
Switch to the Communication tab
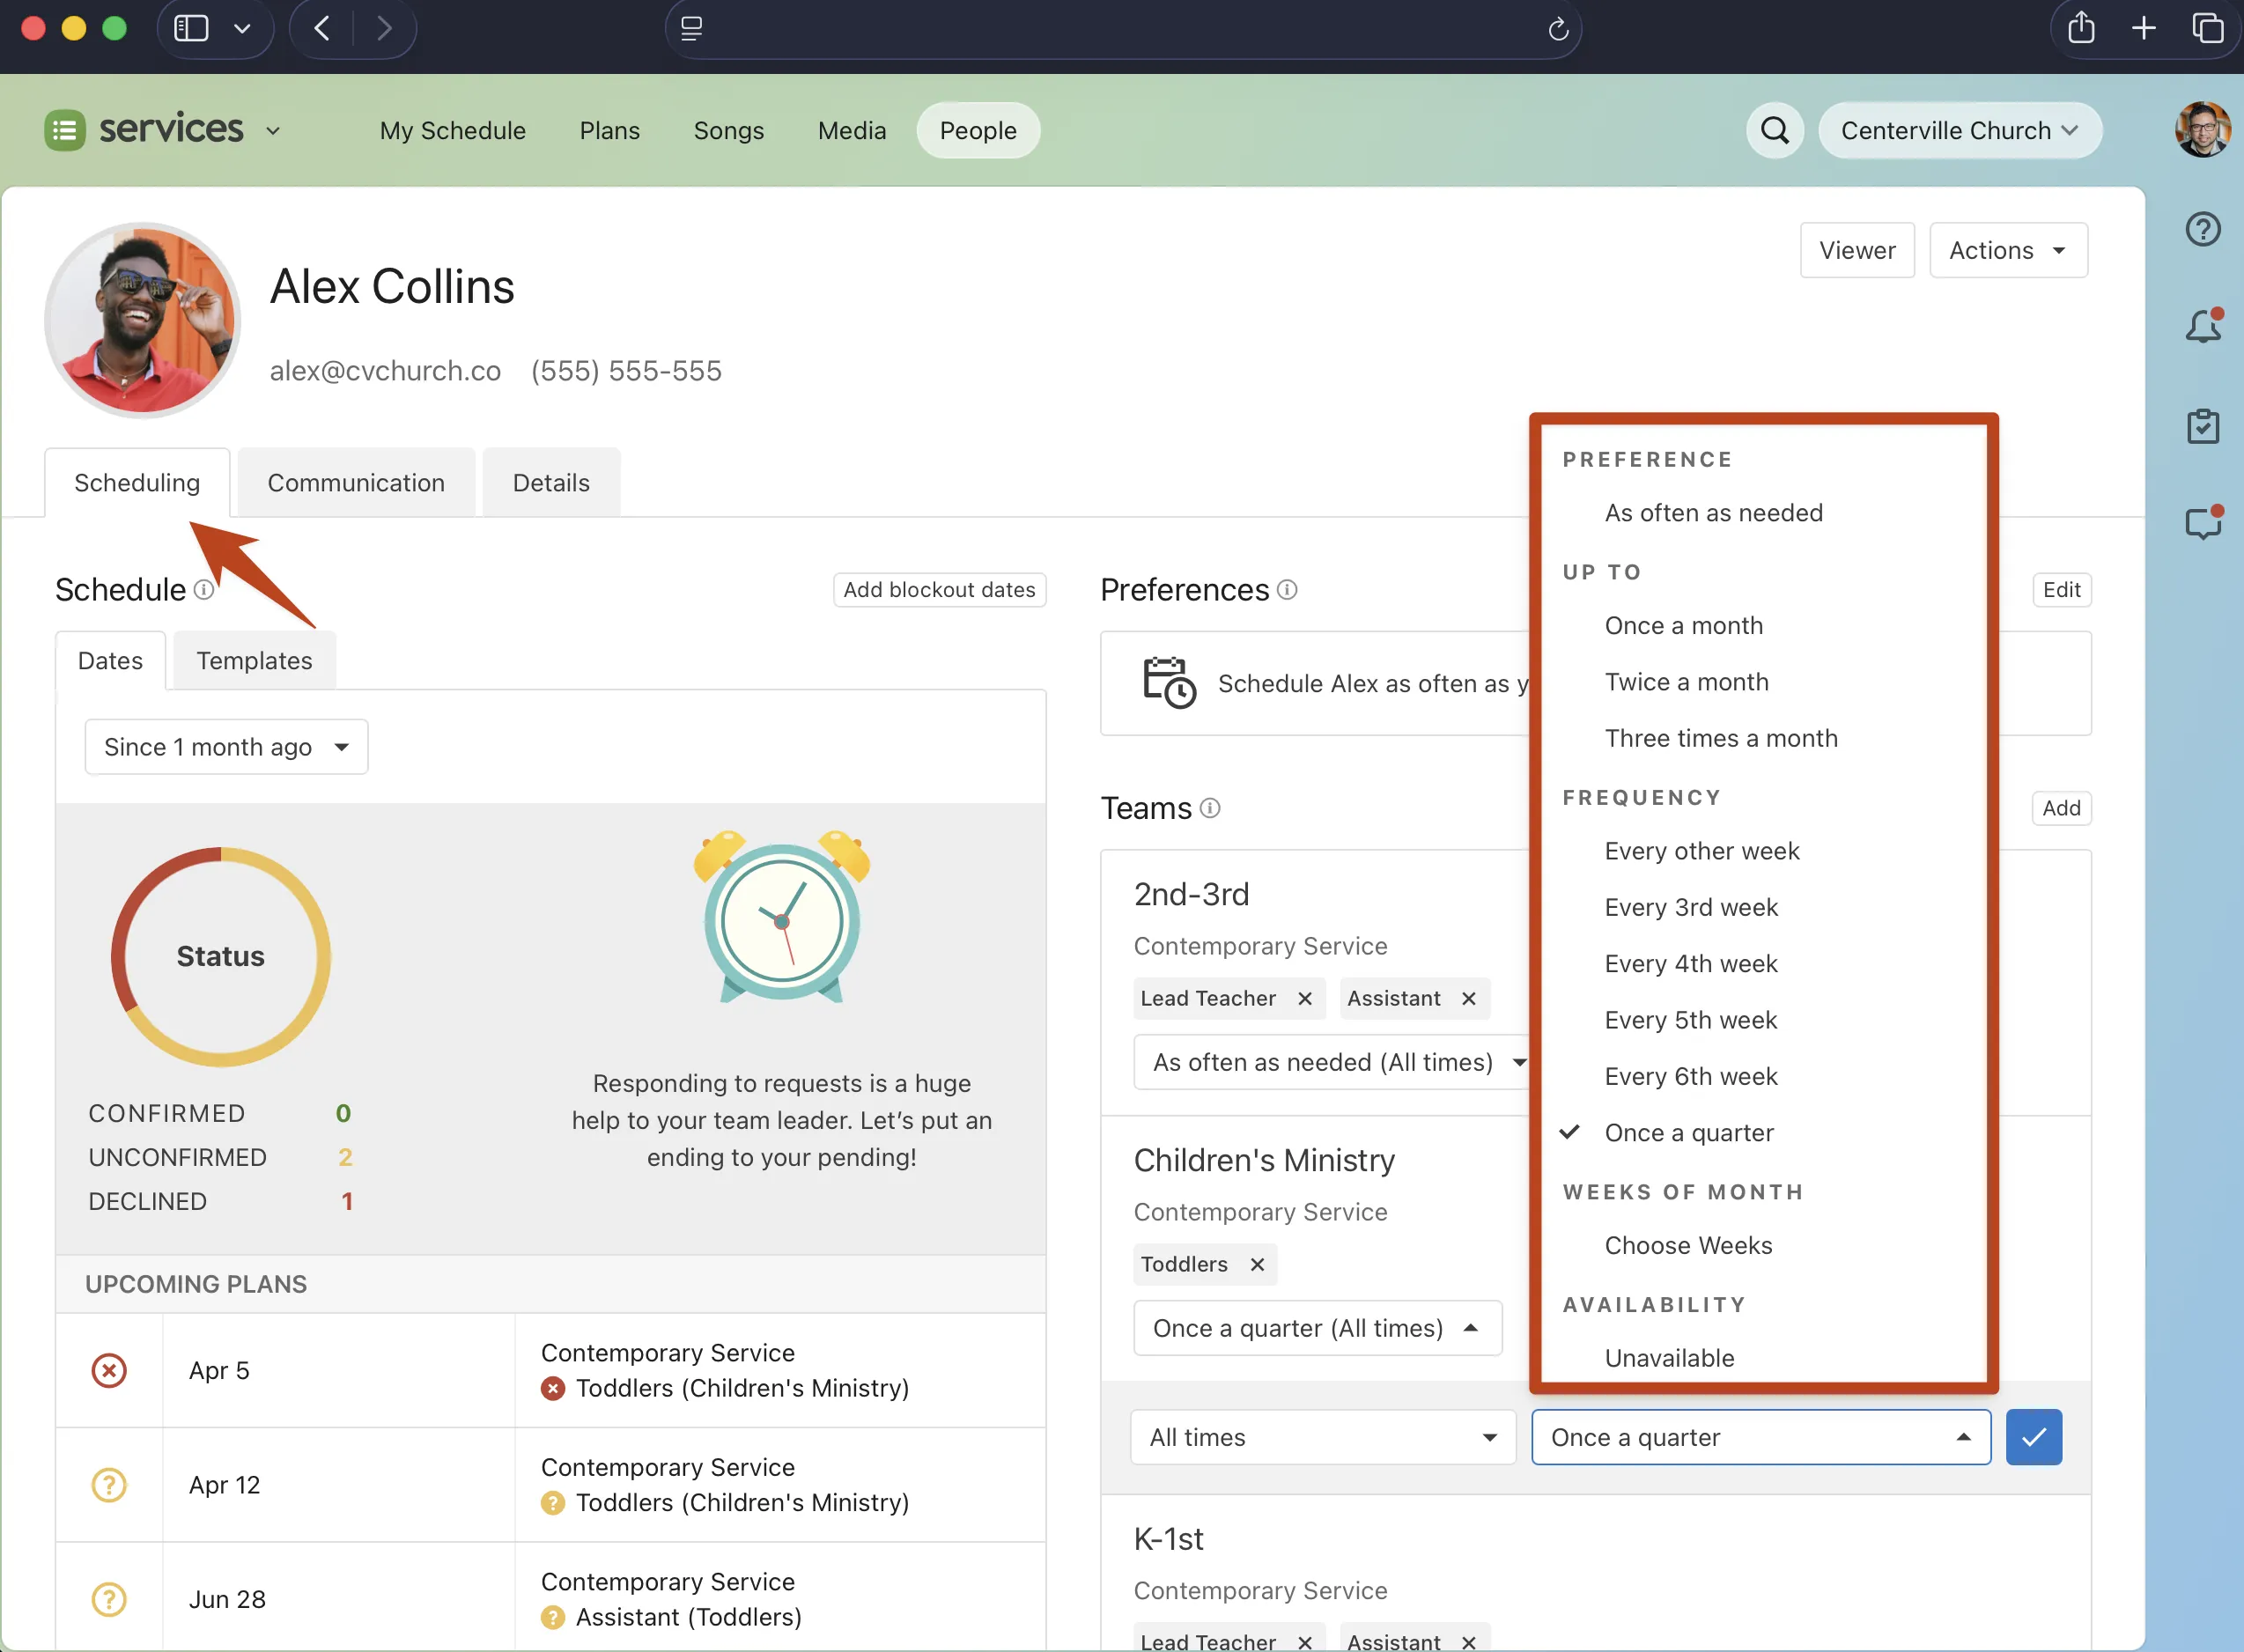click(355, 483)
